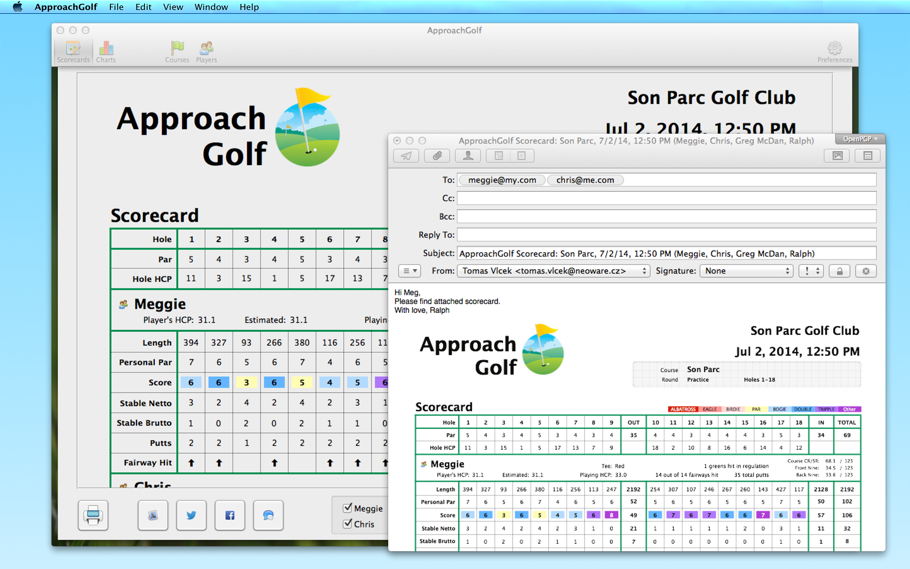Click the 'TOTAL' column header in email scorecard
Image resolution: width=910 pixels, height=569 pixels.
[846, 423]
